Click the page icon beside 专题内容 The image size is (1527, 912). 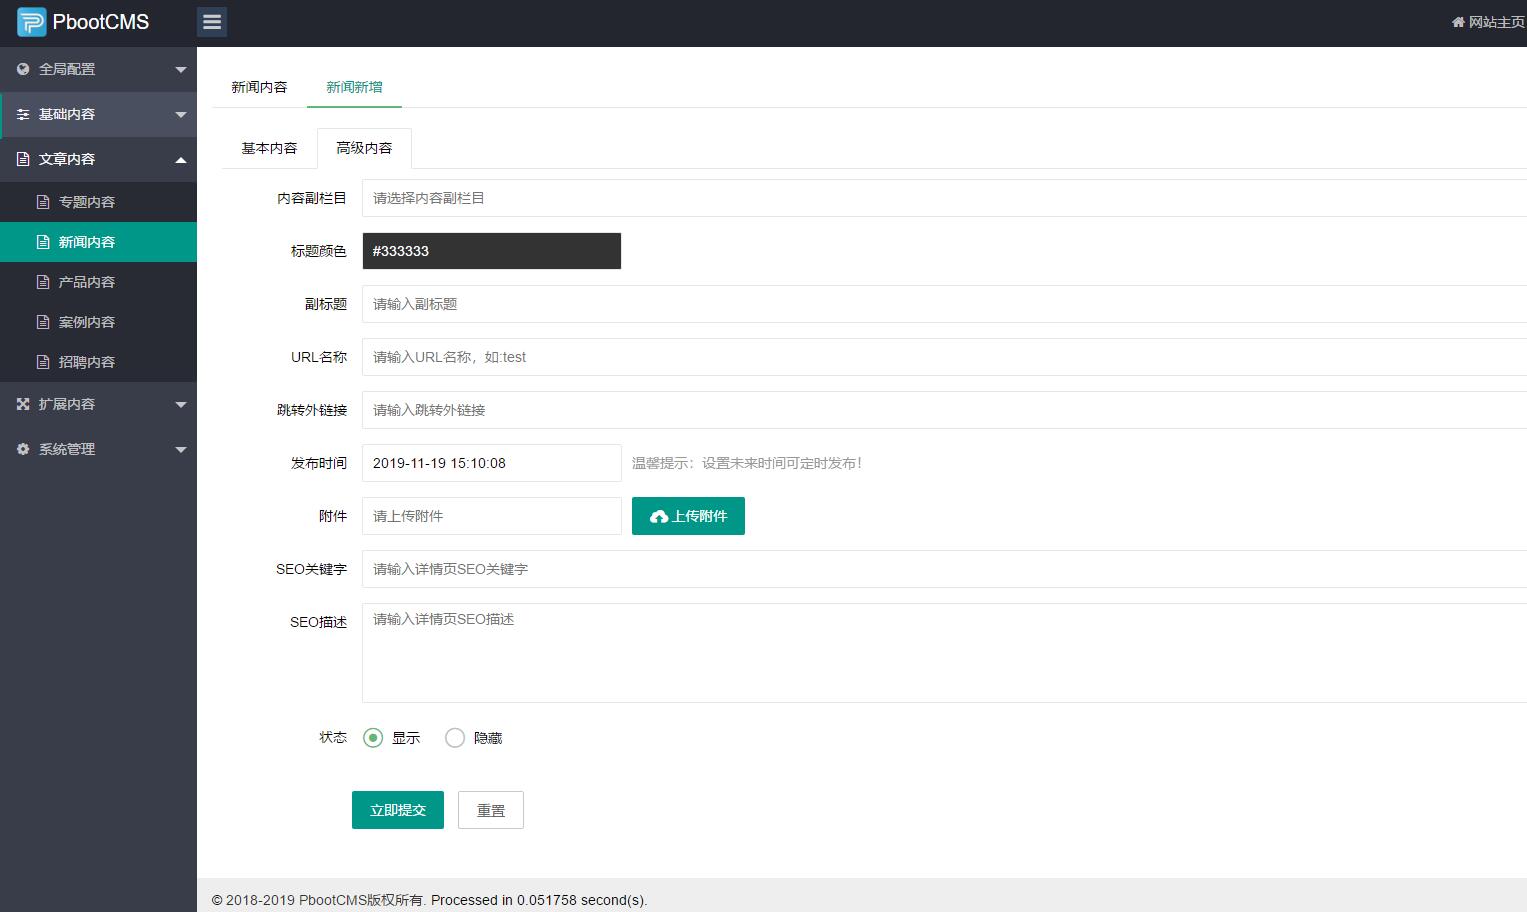[x=43, y=202]
